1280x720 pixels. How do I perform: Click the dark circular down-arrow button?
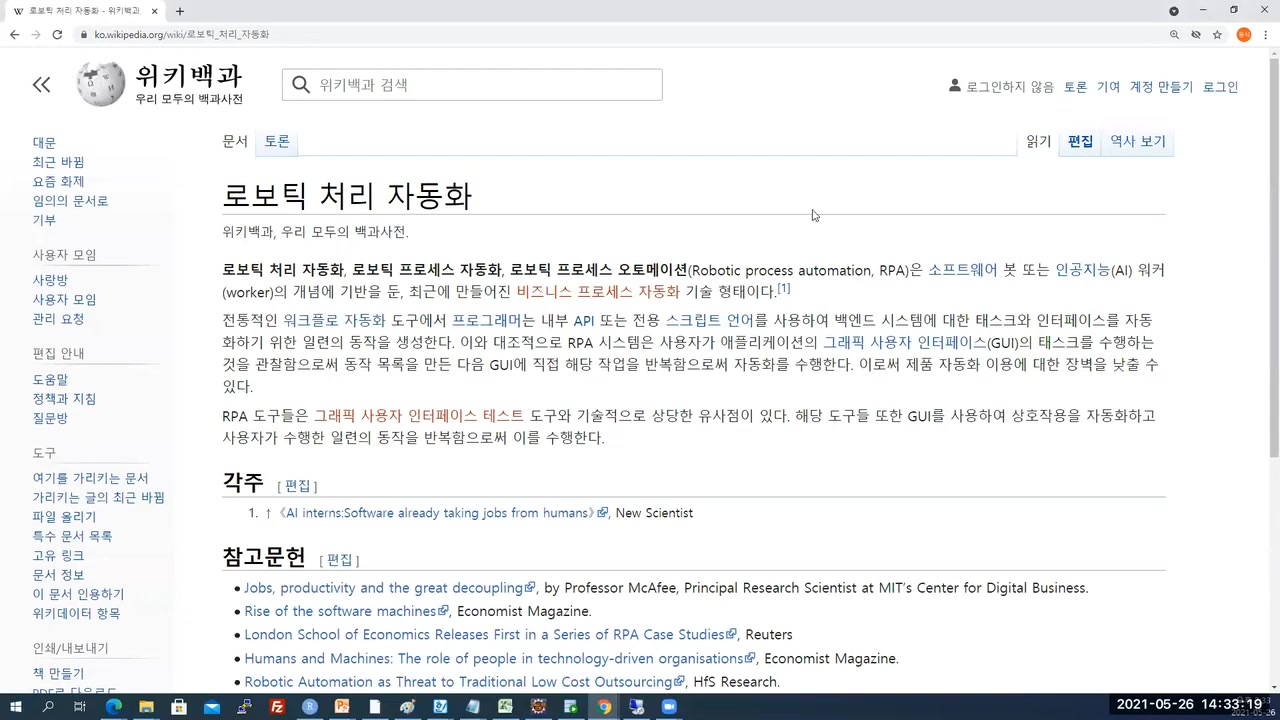[x=1174, y=10]
